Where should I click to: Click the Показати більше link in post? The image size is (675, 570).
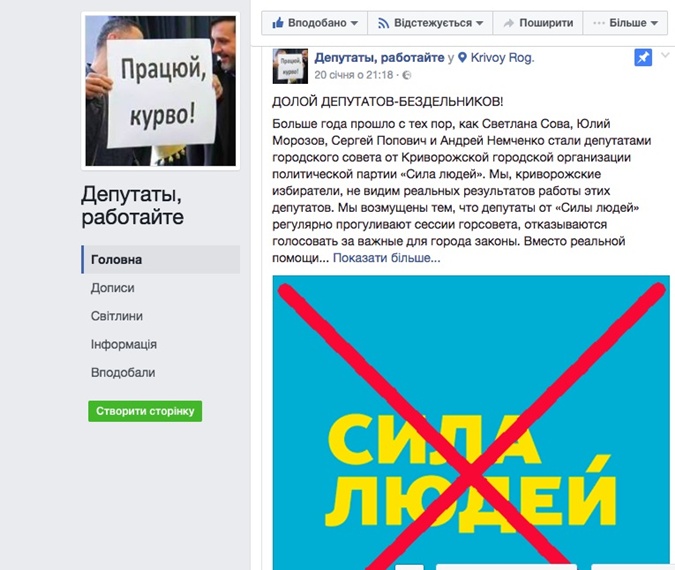coord(387,258)
